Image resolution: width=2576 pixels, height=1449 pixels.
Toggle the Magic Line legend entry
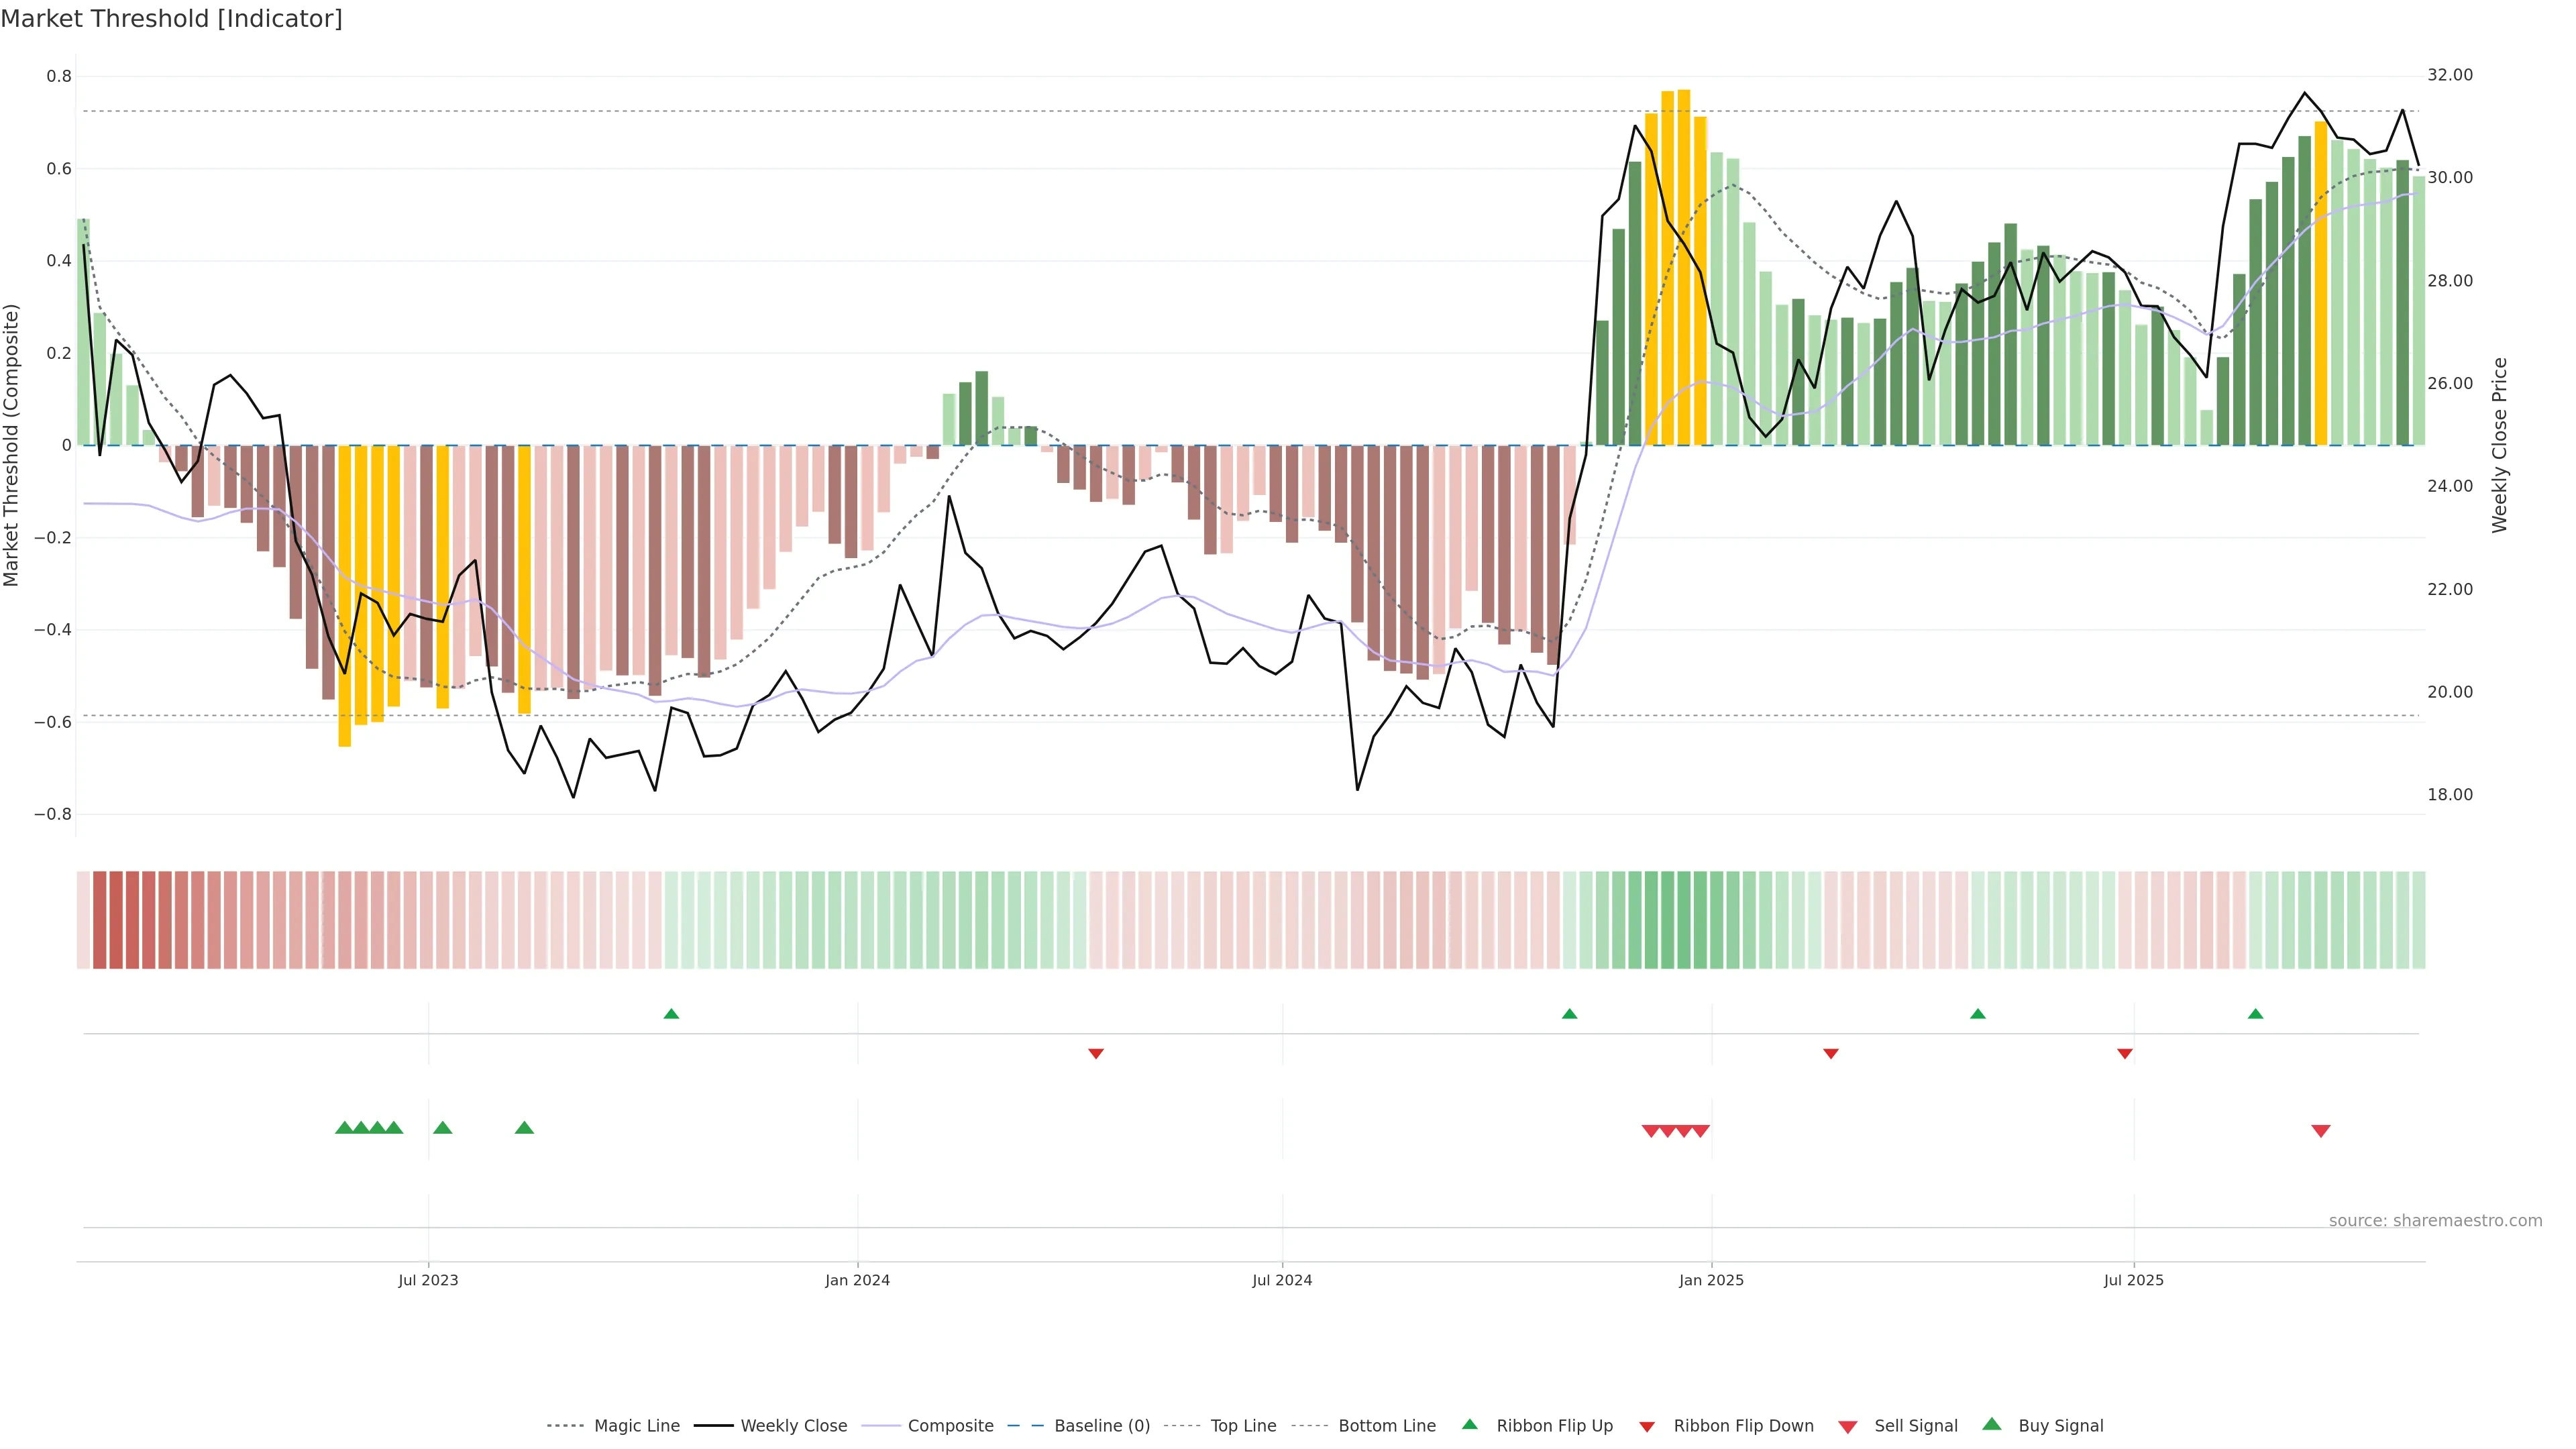(x=636, y=1426)
